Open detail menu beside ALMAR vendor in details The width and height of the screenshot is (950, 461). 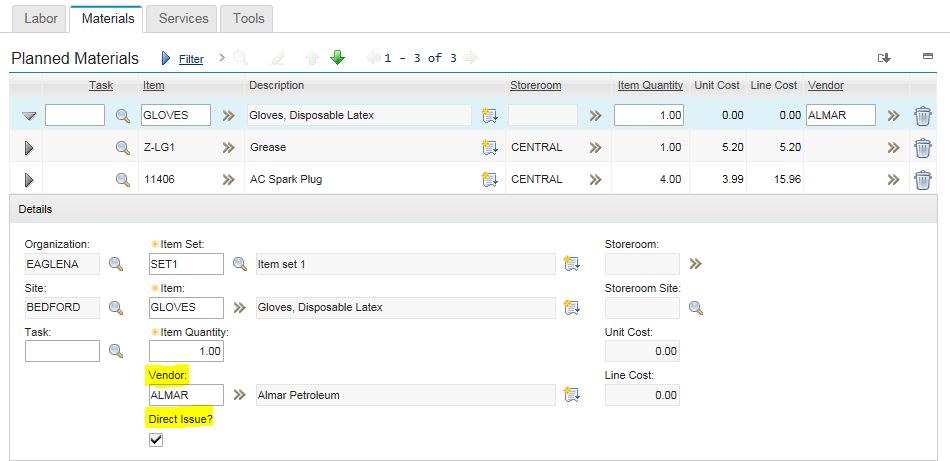point(240,395)
